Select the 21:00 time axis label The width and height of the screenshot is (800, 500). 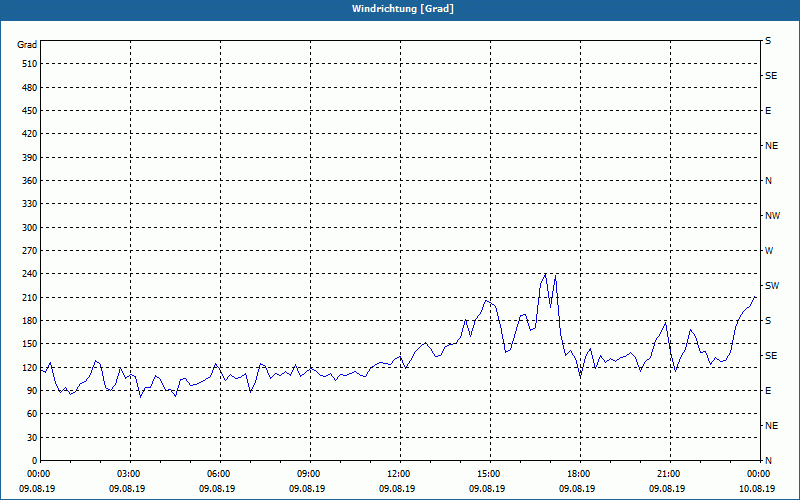669,474
